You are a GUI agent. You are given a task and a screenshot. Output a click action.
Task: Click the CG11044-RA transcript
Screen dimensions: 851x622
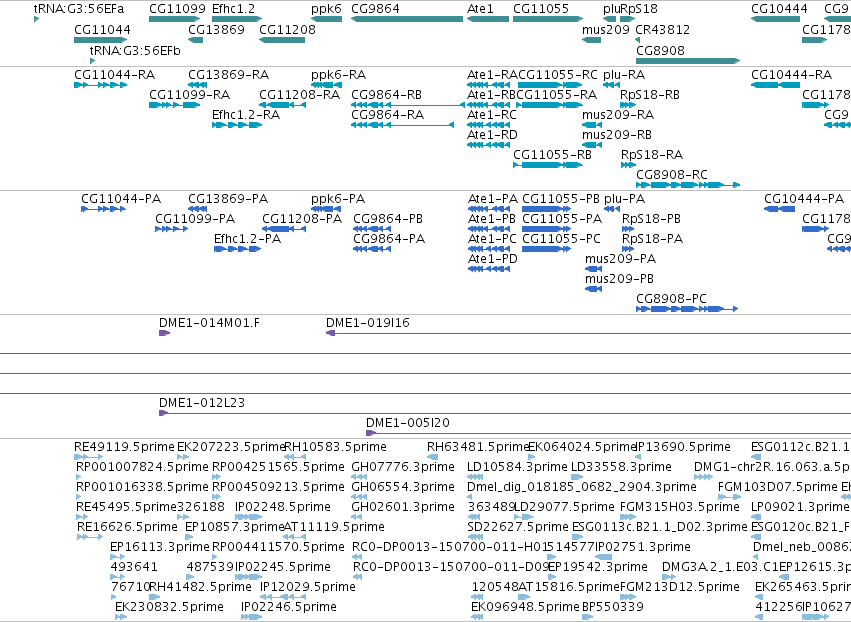101,85
